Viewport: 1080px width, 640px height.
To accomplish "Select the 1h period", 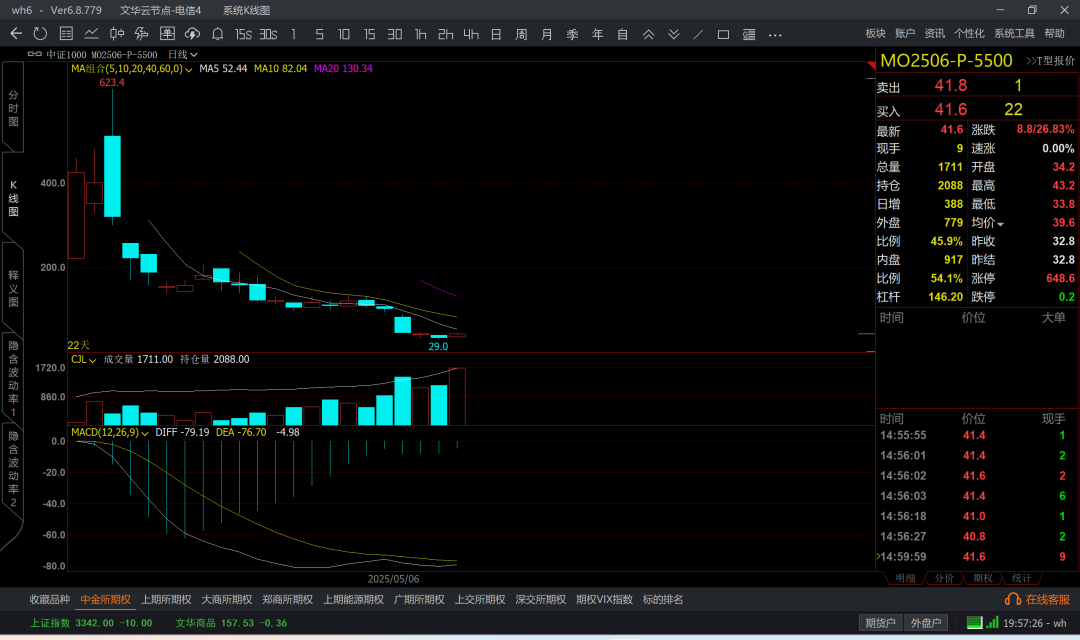I will (420, 34).
